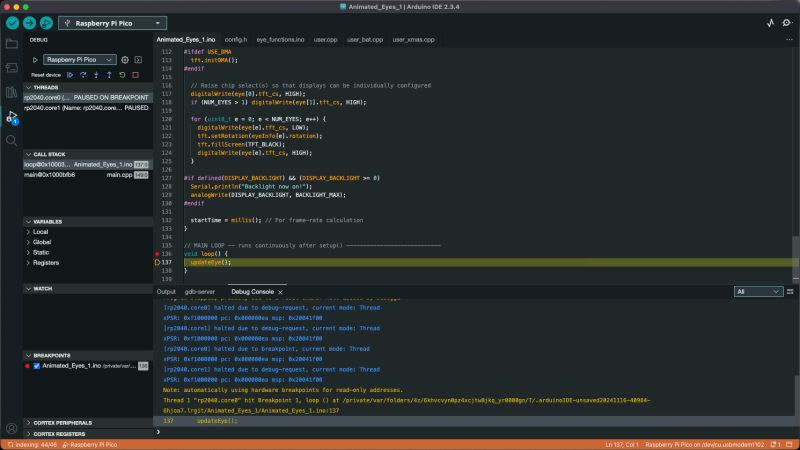Screen dimensions: 800x450
Task: Open the gdb-server panel tab
Action: [x=200, y=292]
